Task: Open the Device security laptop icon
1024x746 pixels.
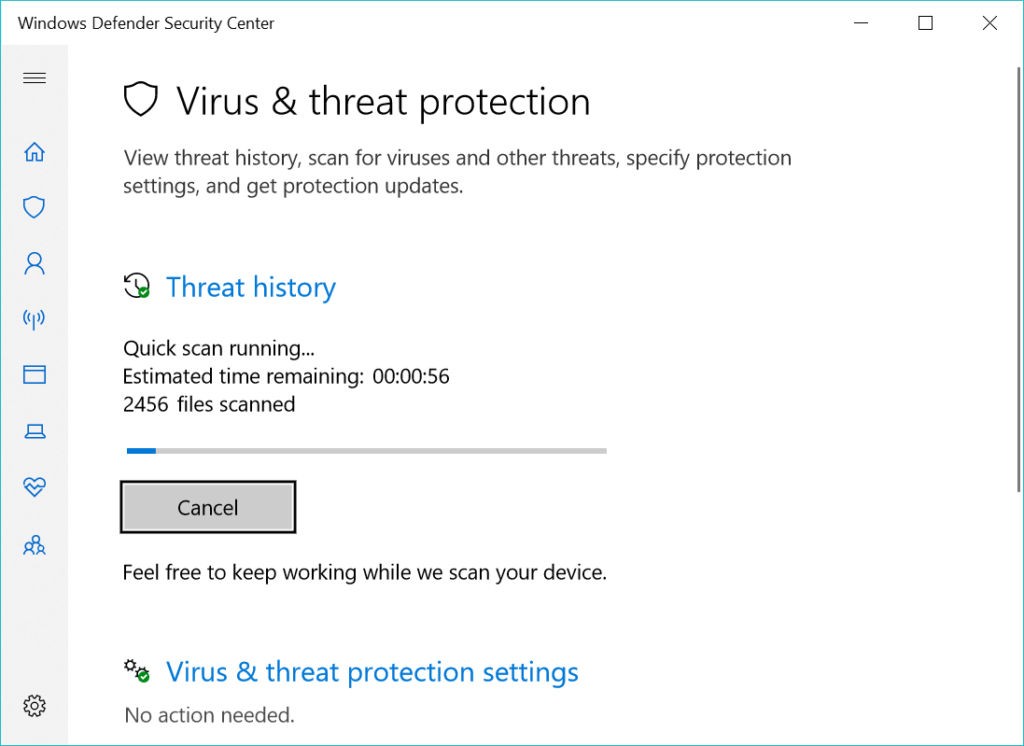Action: coord(35,431)
